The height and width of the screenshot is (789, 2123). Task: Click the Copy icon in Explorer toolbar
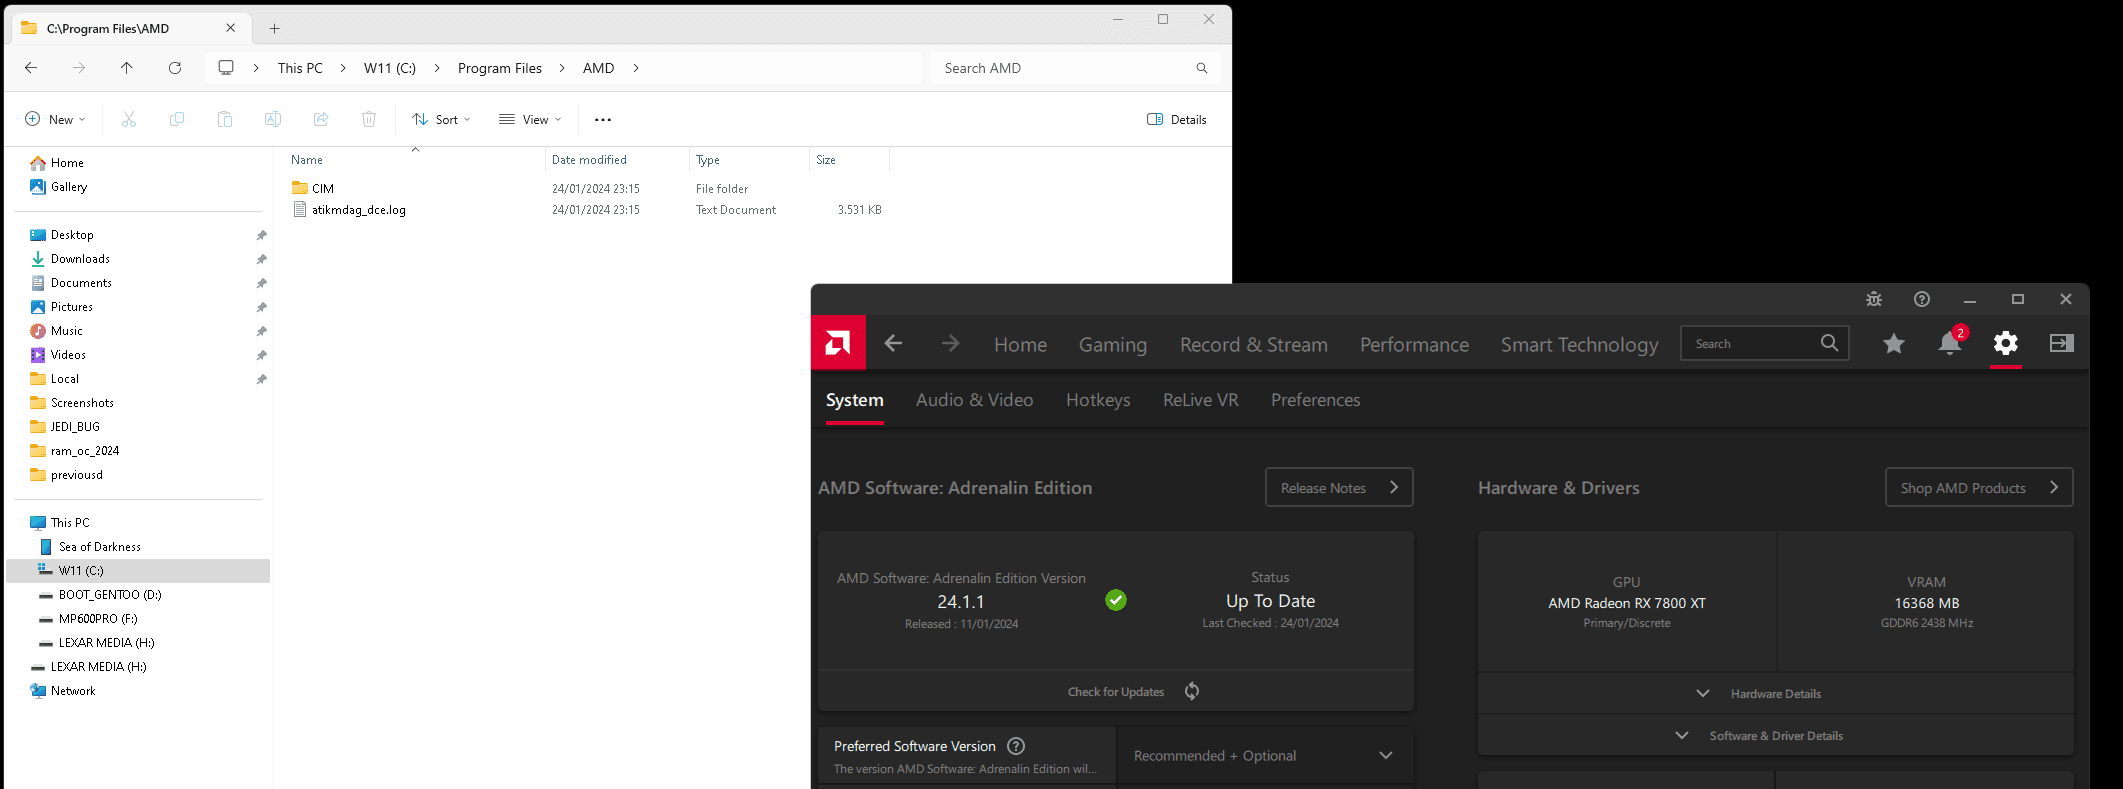coord(177,119)
